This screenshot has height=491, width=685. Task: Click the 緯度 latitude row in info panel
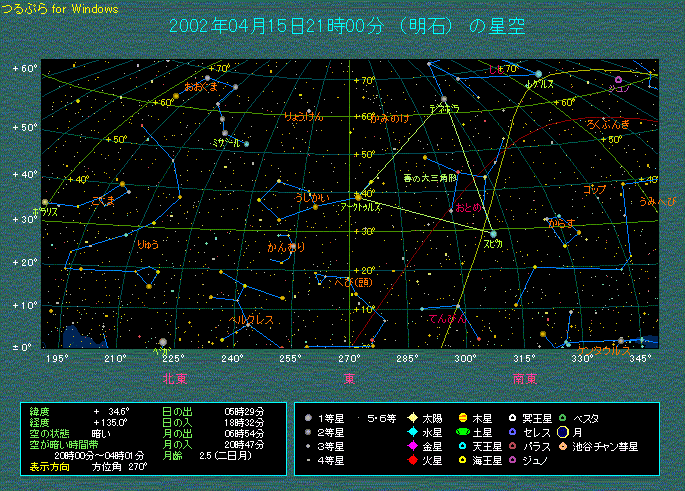[79, 411]
